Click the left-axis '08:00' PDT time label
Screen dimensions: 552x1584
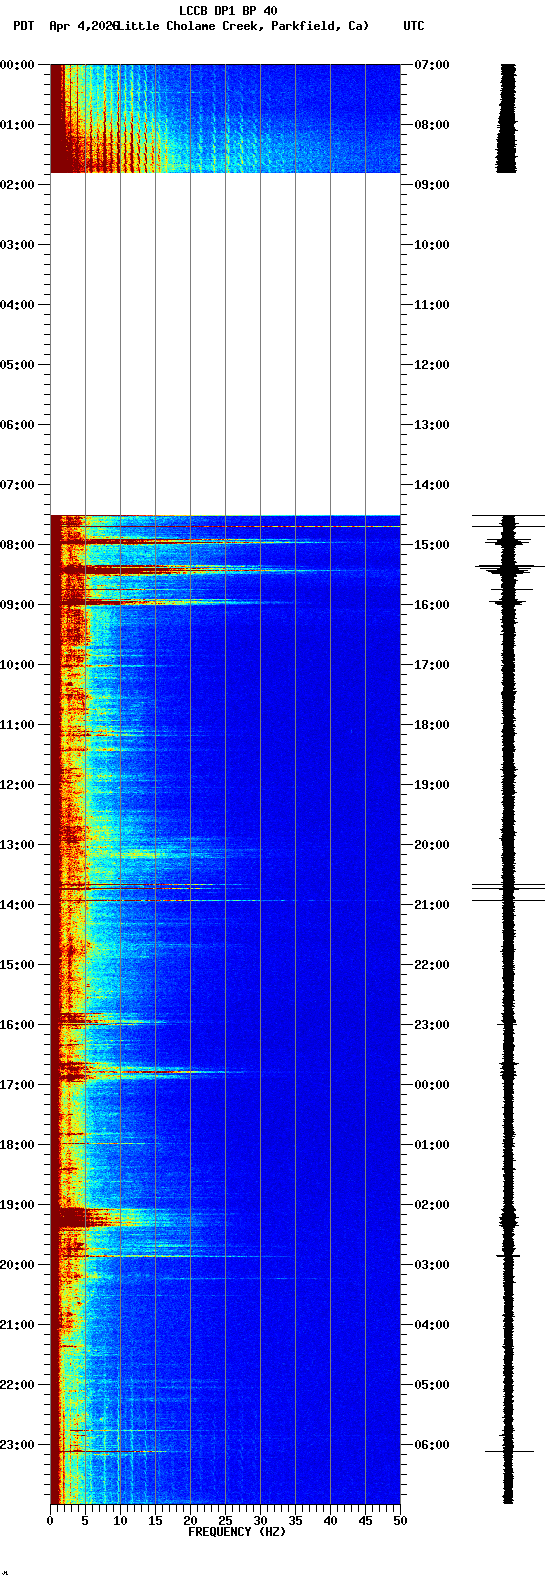point(18,545)
